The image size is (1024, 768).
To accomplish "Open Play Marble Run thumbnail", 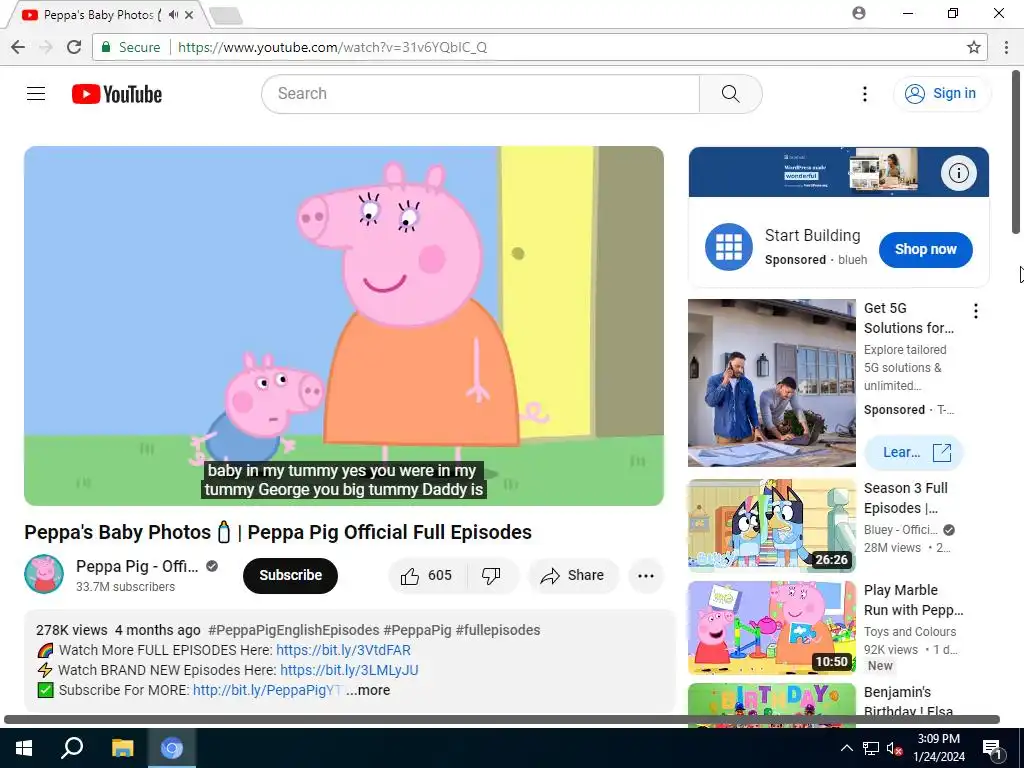I will point(771,628).
